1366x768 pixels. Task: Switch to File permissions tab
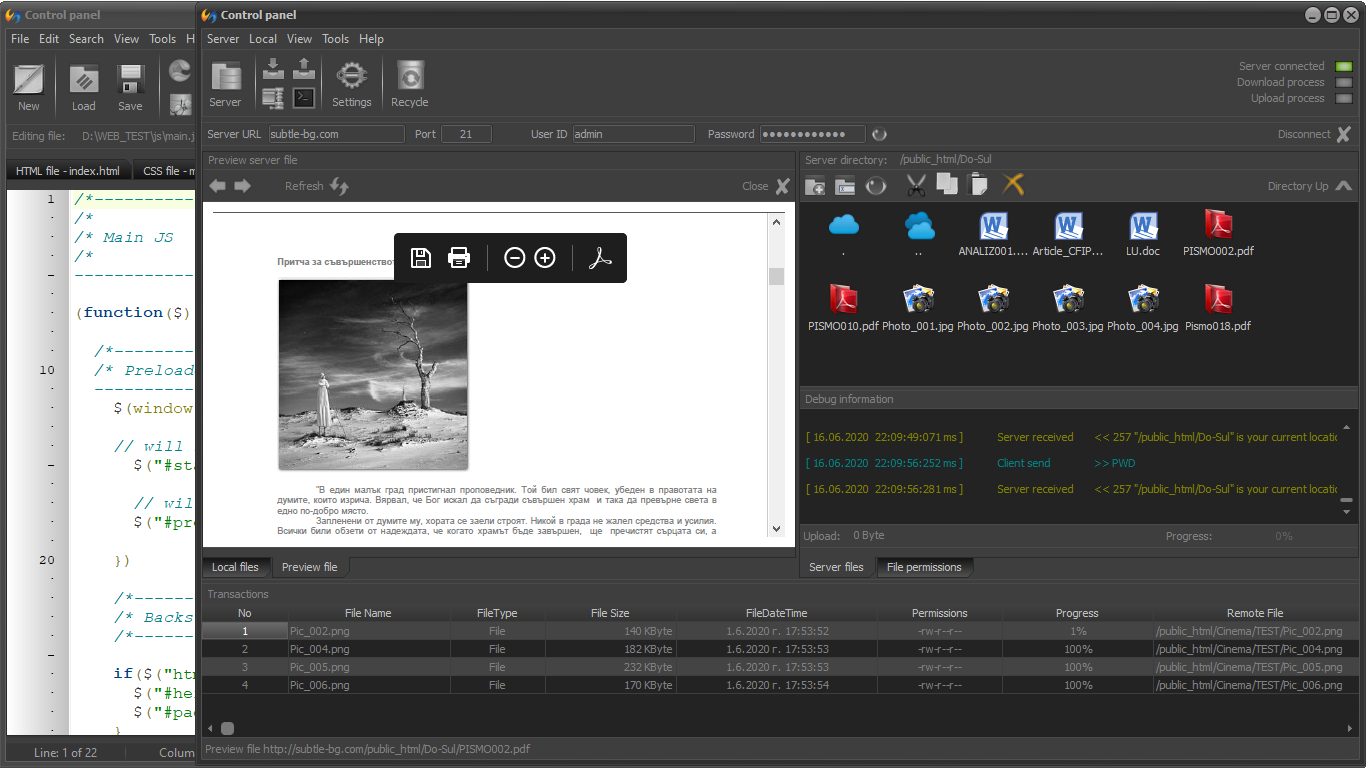924,567
